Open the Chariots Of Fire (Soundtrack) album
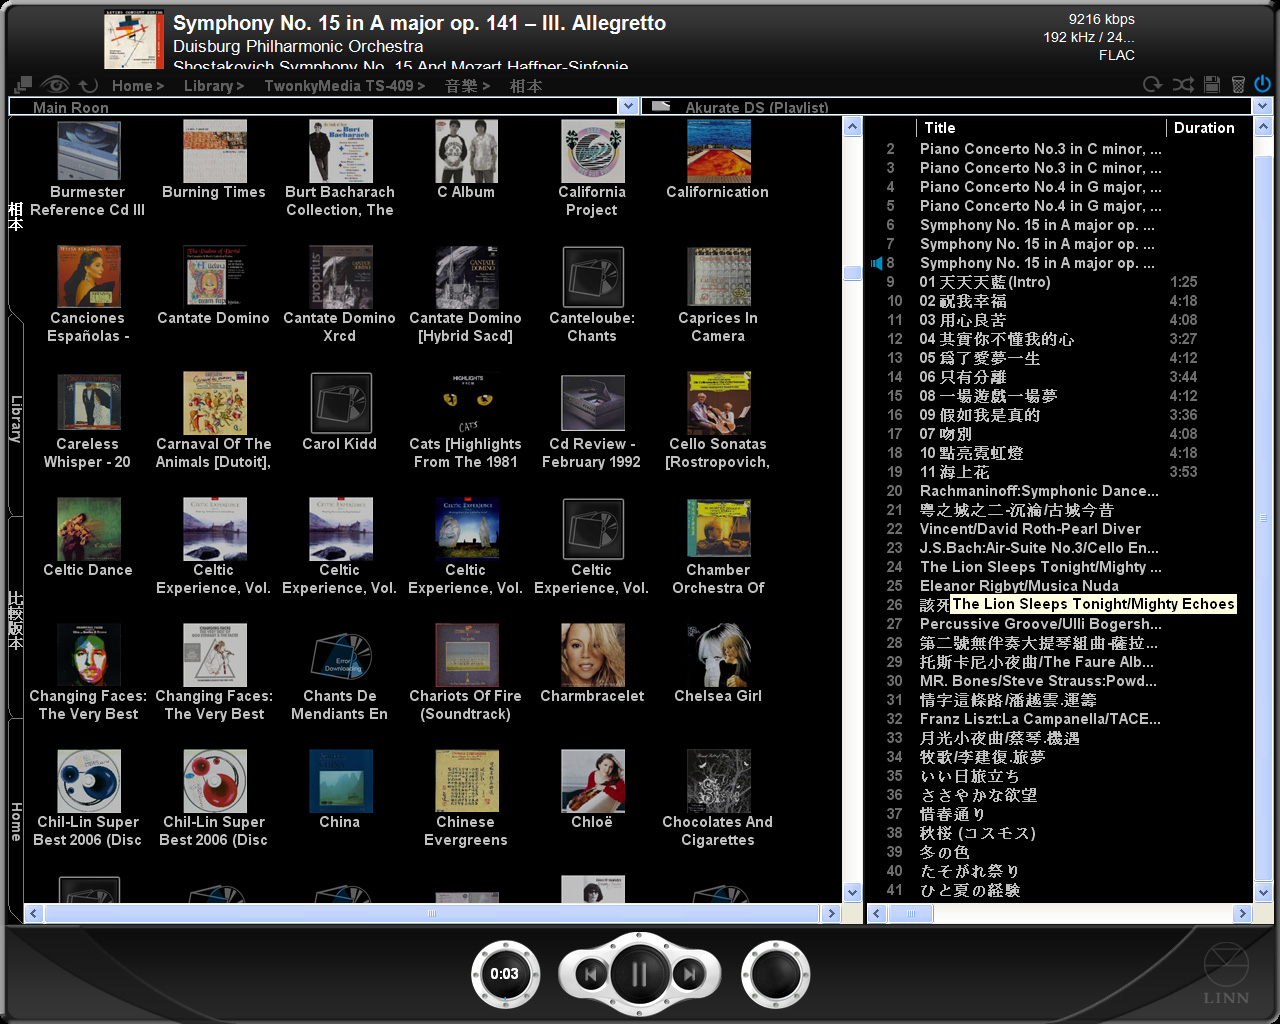The width and height of the screenshot is (1280, 1024). click(x=466, y=655)
